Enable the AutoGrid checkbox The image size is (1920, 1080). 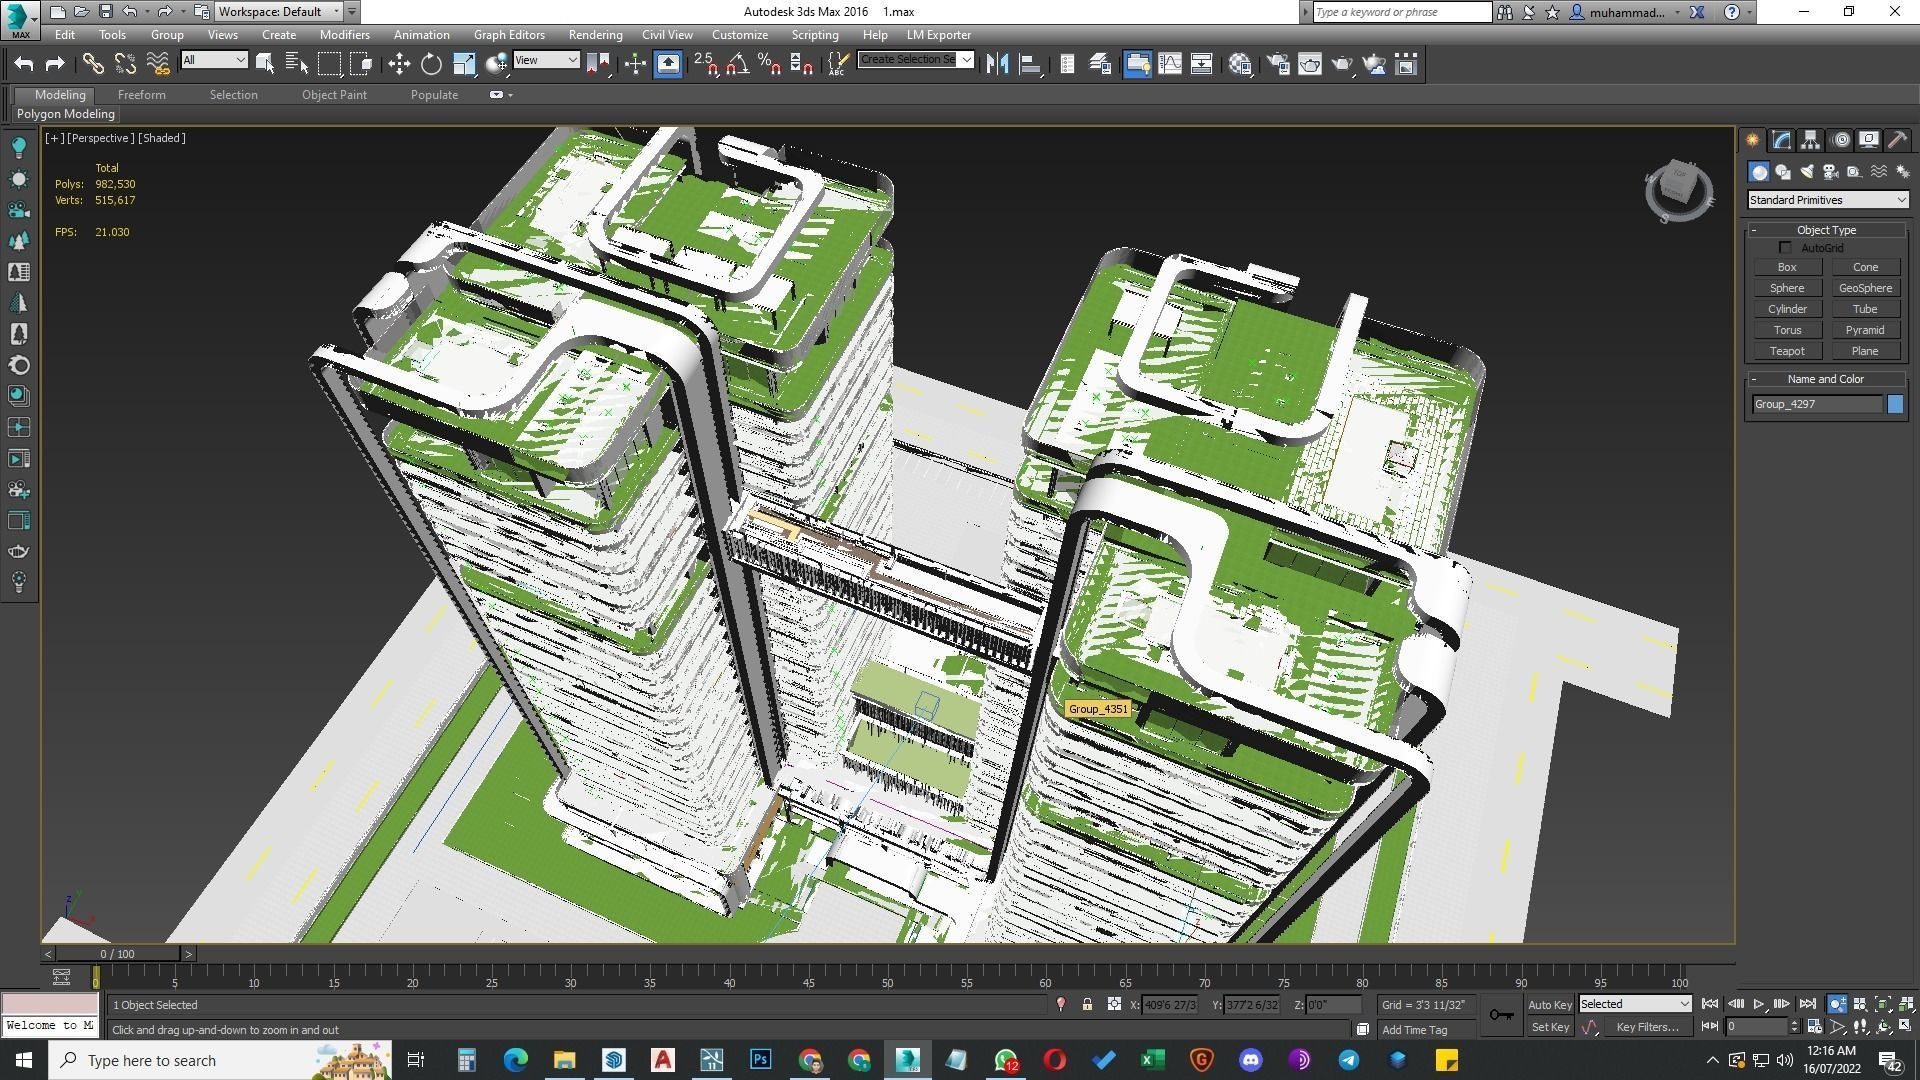tap(1785, 248)
